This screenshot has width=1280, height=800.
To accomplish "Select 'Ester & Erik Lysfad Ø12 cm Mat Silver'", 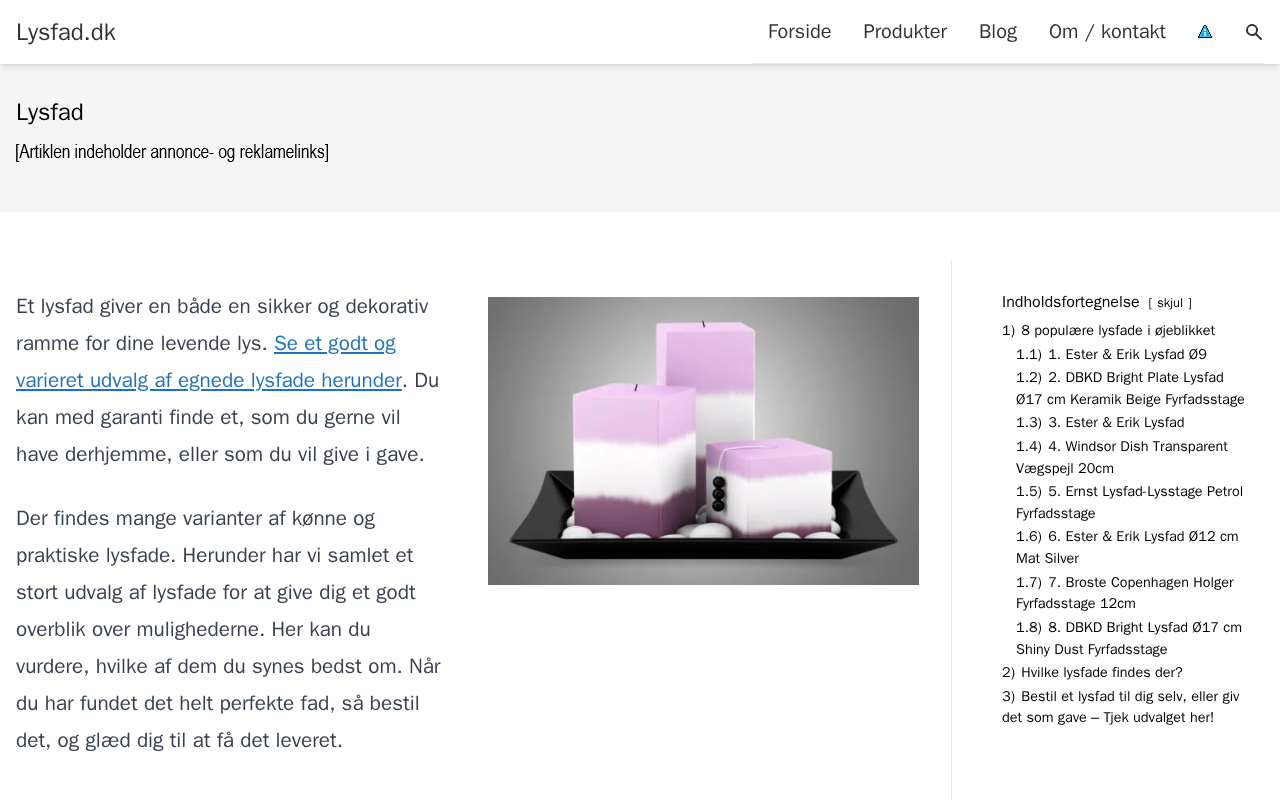I will (x=1127, y=547).
